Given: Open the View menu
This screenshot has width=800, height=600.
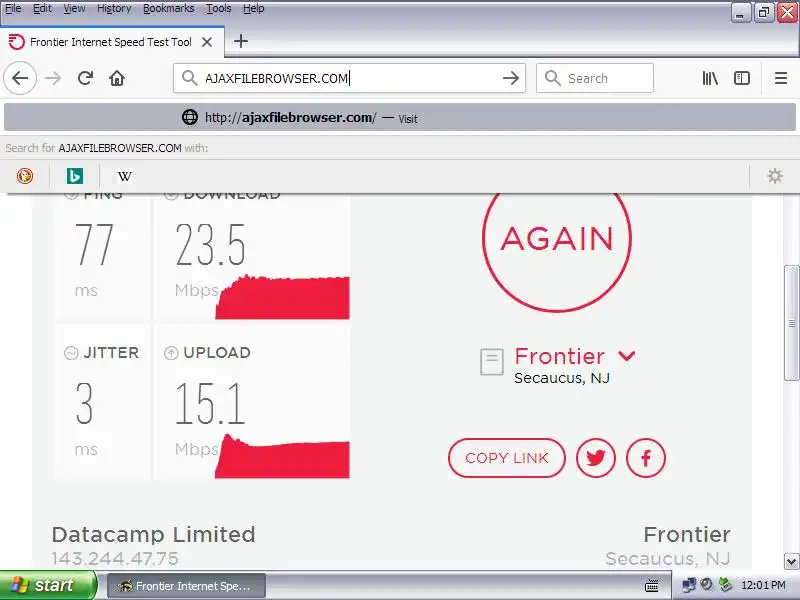Looking at the screenshot, I should (x=74, y=9).
